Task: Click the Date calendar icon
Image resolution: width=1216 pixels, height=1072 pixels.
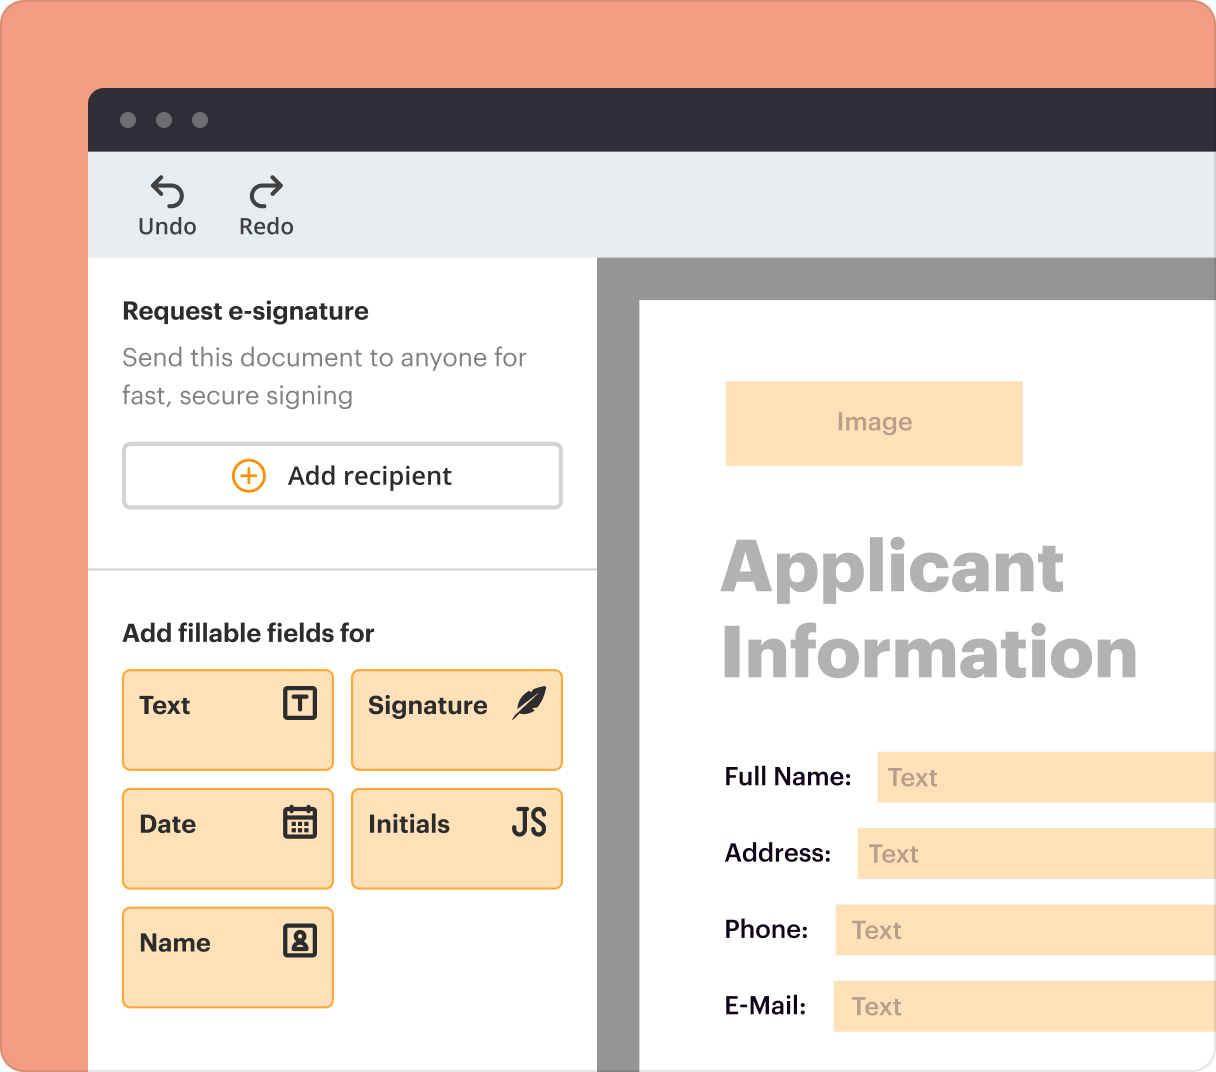Action: (300, 822)
